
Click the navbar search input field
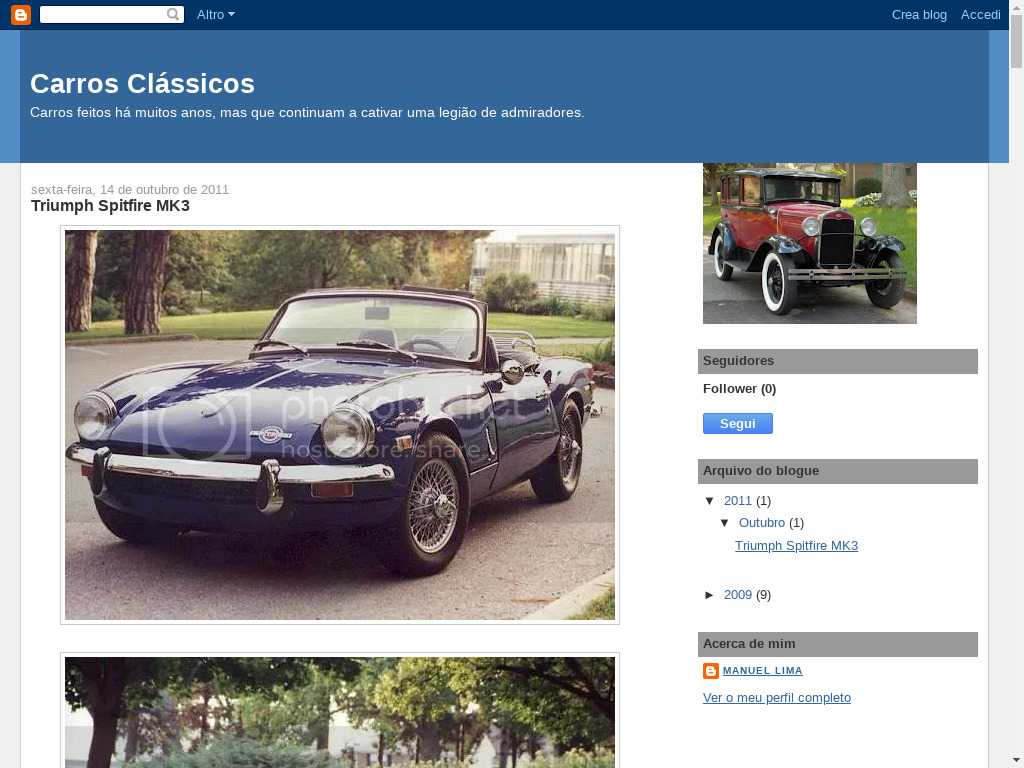click(x=103, y=14)
